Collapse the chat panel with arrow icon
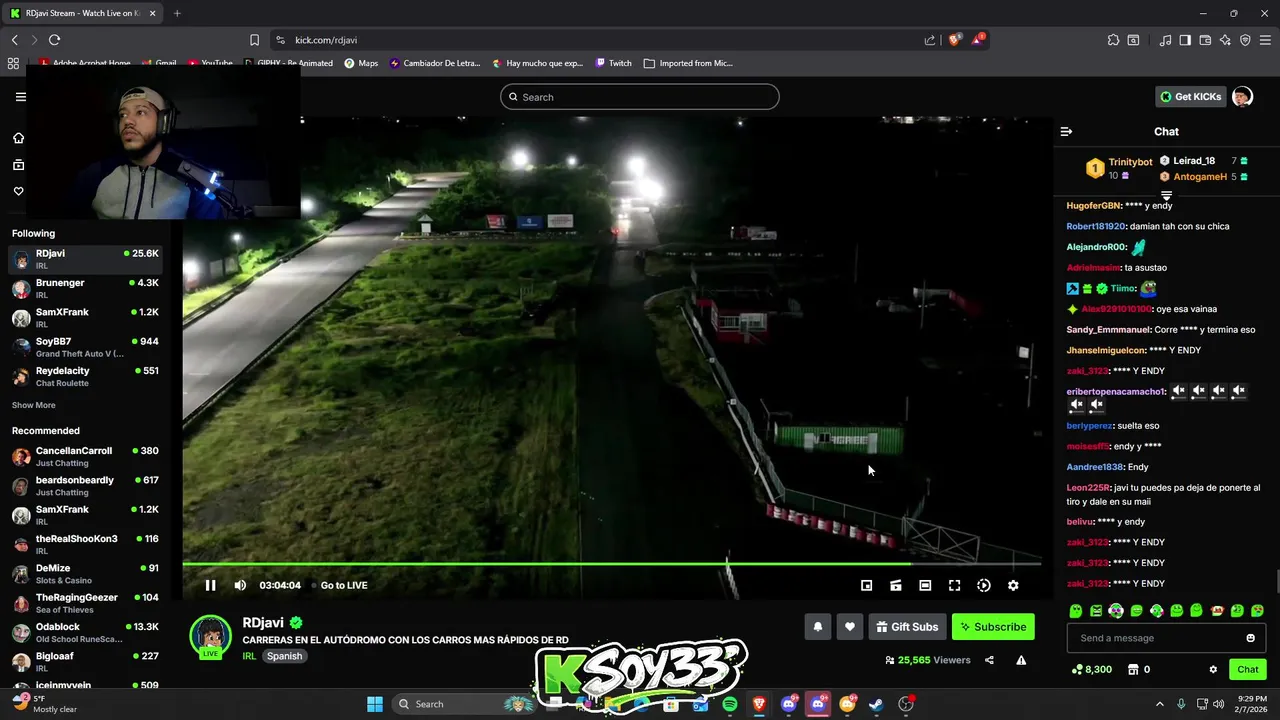Image resolution: width=1280 pixels, height=720 pixels. [1066, 131]
